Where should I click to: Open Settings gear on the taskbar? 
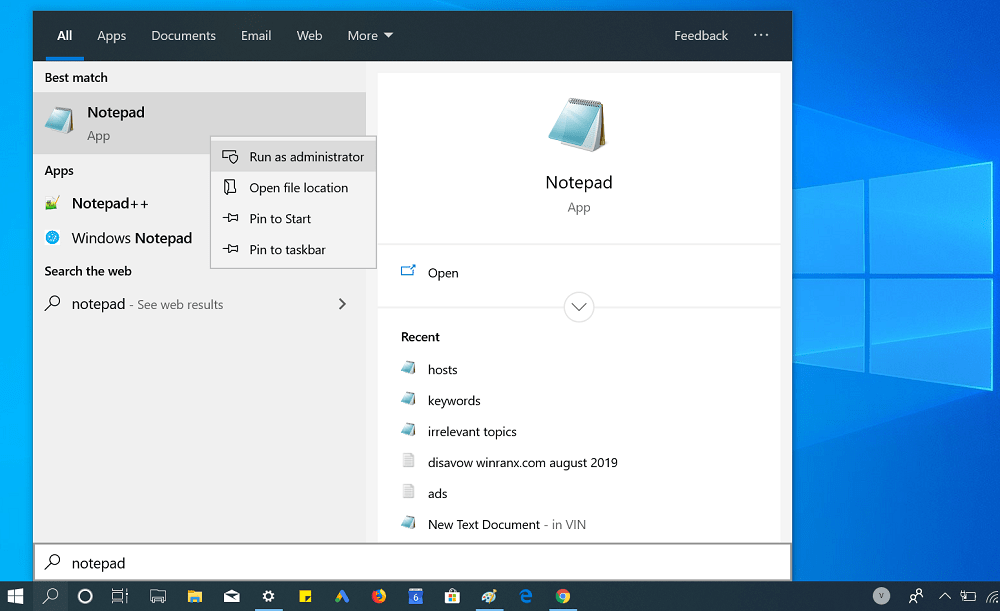268,596
